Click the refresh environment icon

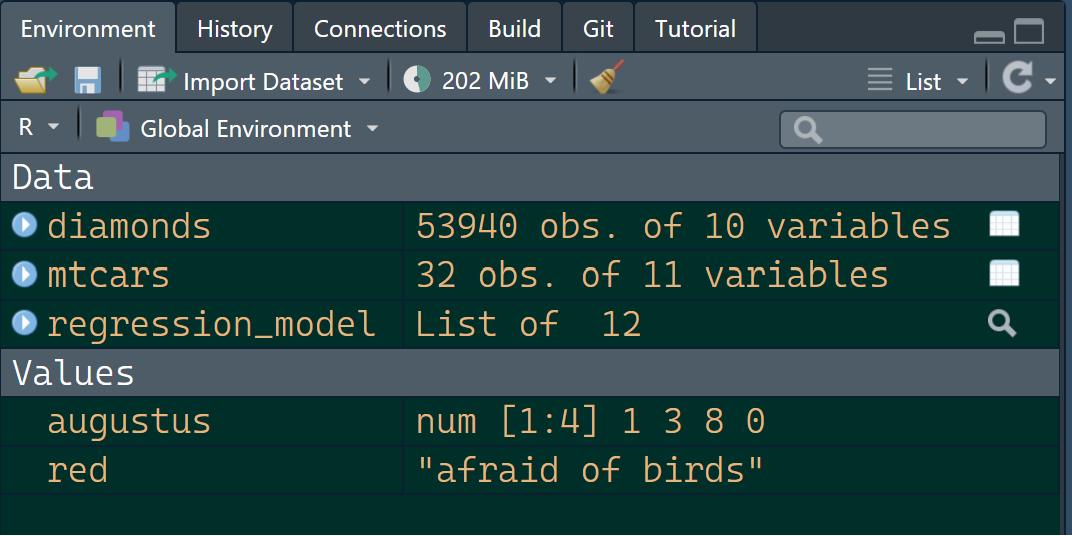pos(1018,79)
